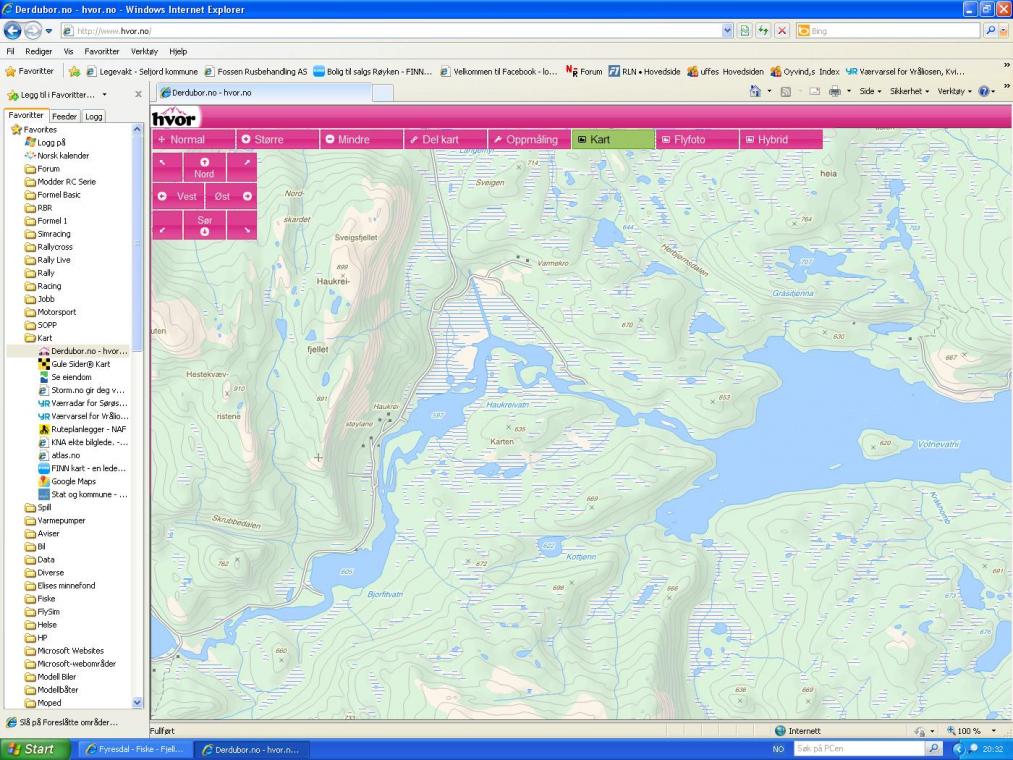
Task: Pan the map south with Sør arrow
Action: pos(204,225)
